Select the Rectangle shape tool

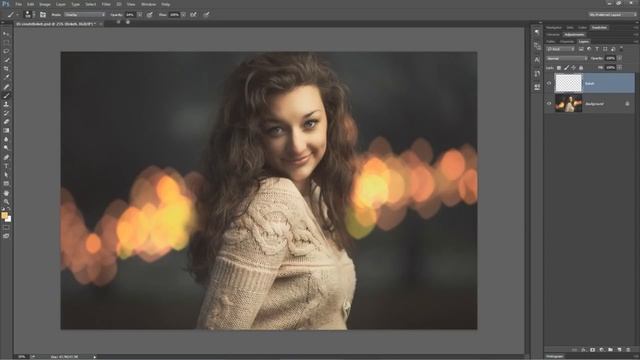6,184
